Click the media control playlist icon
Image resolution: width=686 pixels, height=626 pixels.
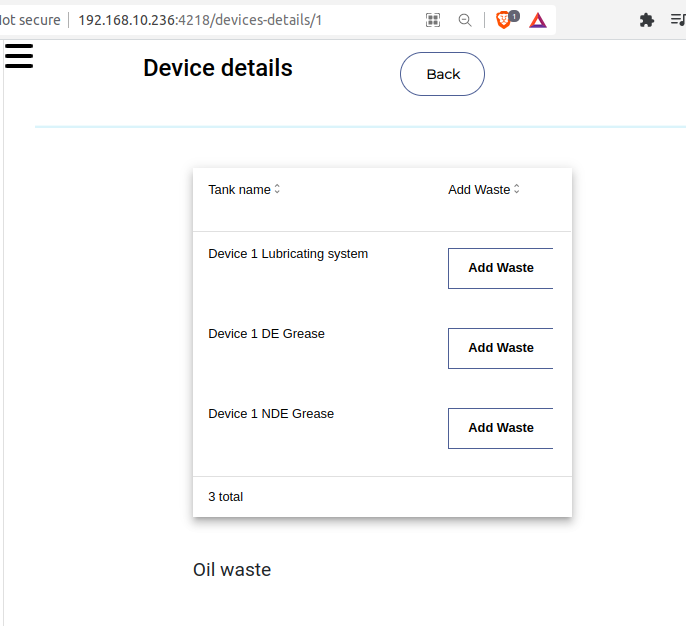[x=678, y=20]
